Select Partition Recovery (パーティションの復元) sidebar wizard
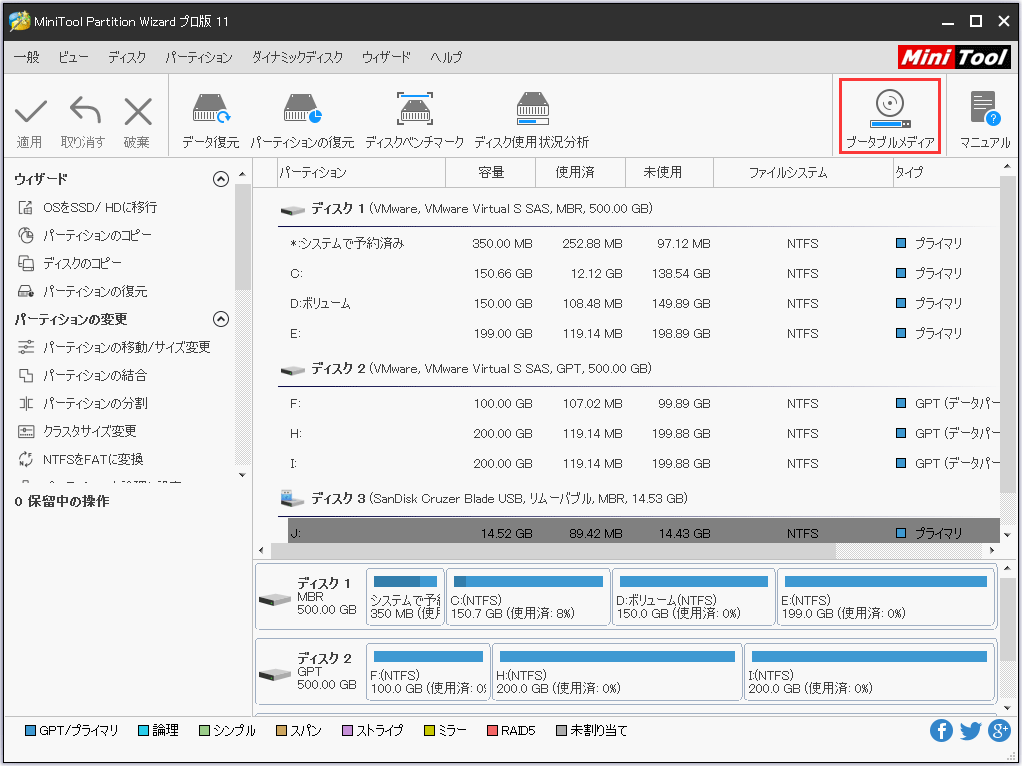Screen dimensions: 1022x766 [x=95, y=291]
